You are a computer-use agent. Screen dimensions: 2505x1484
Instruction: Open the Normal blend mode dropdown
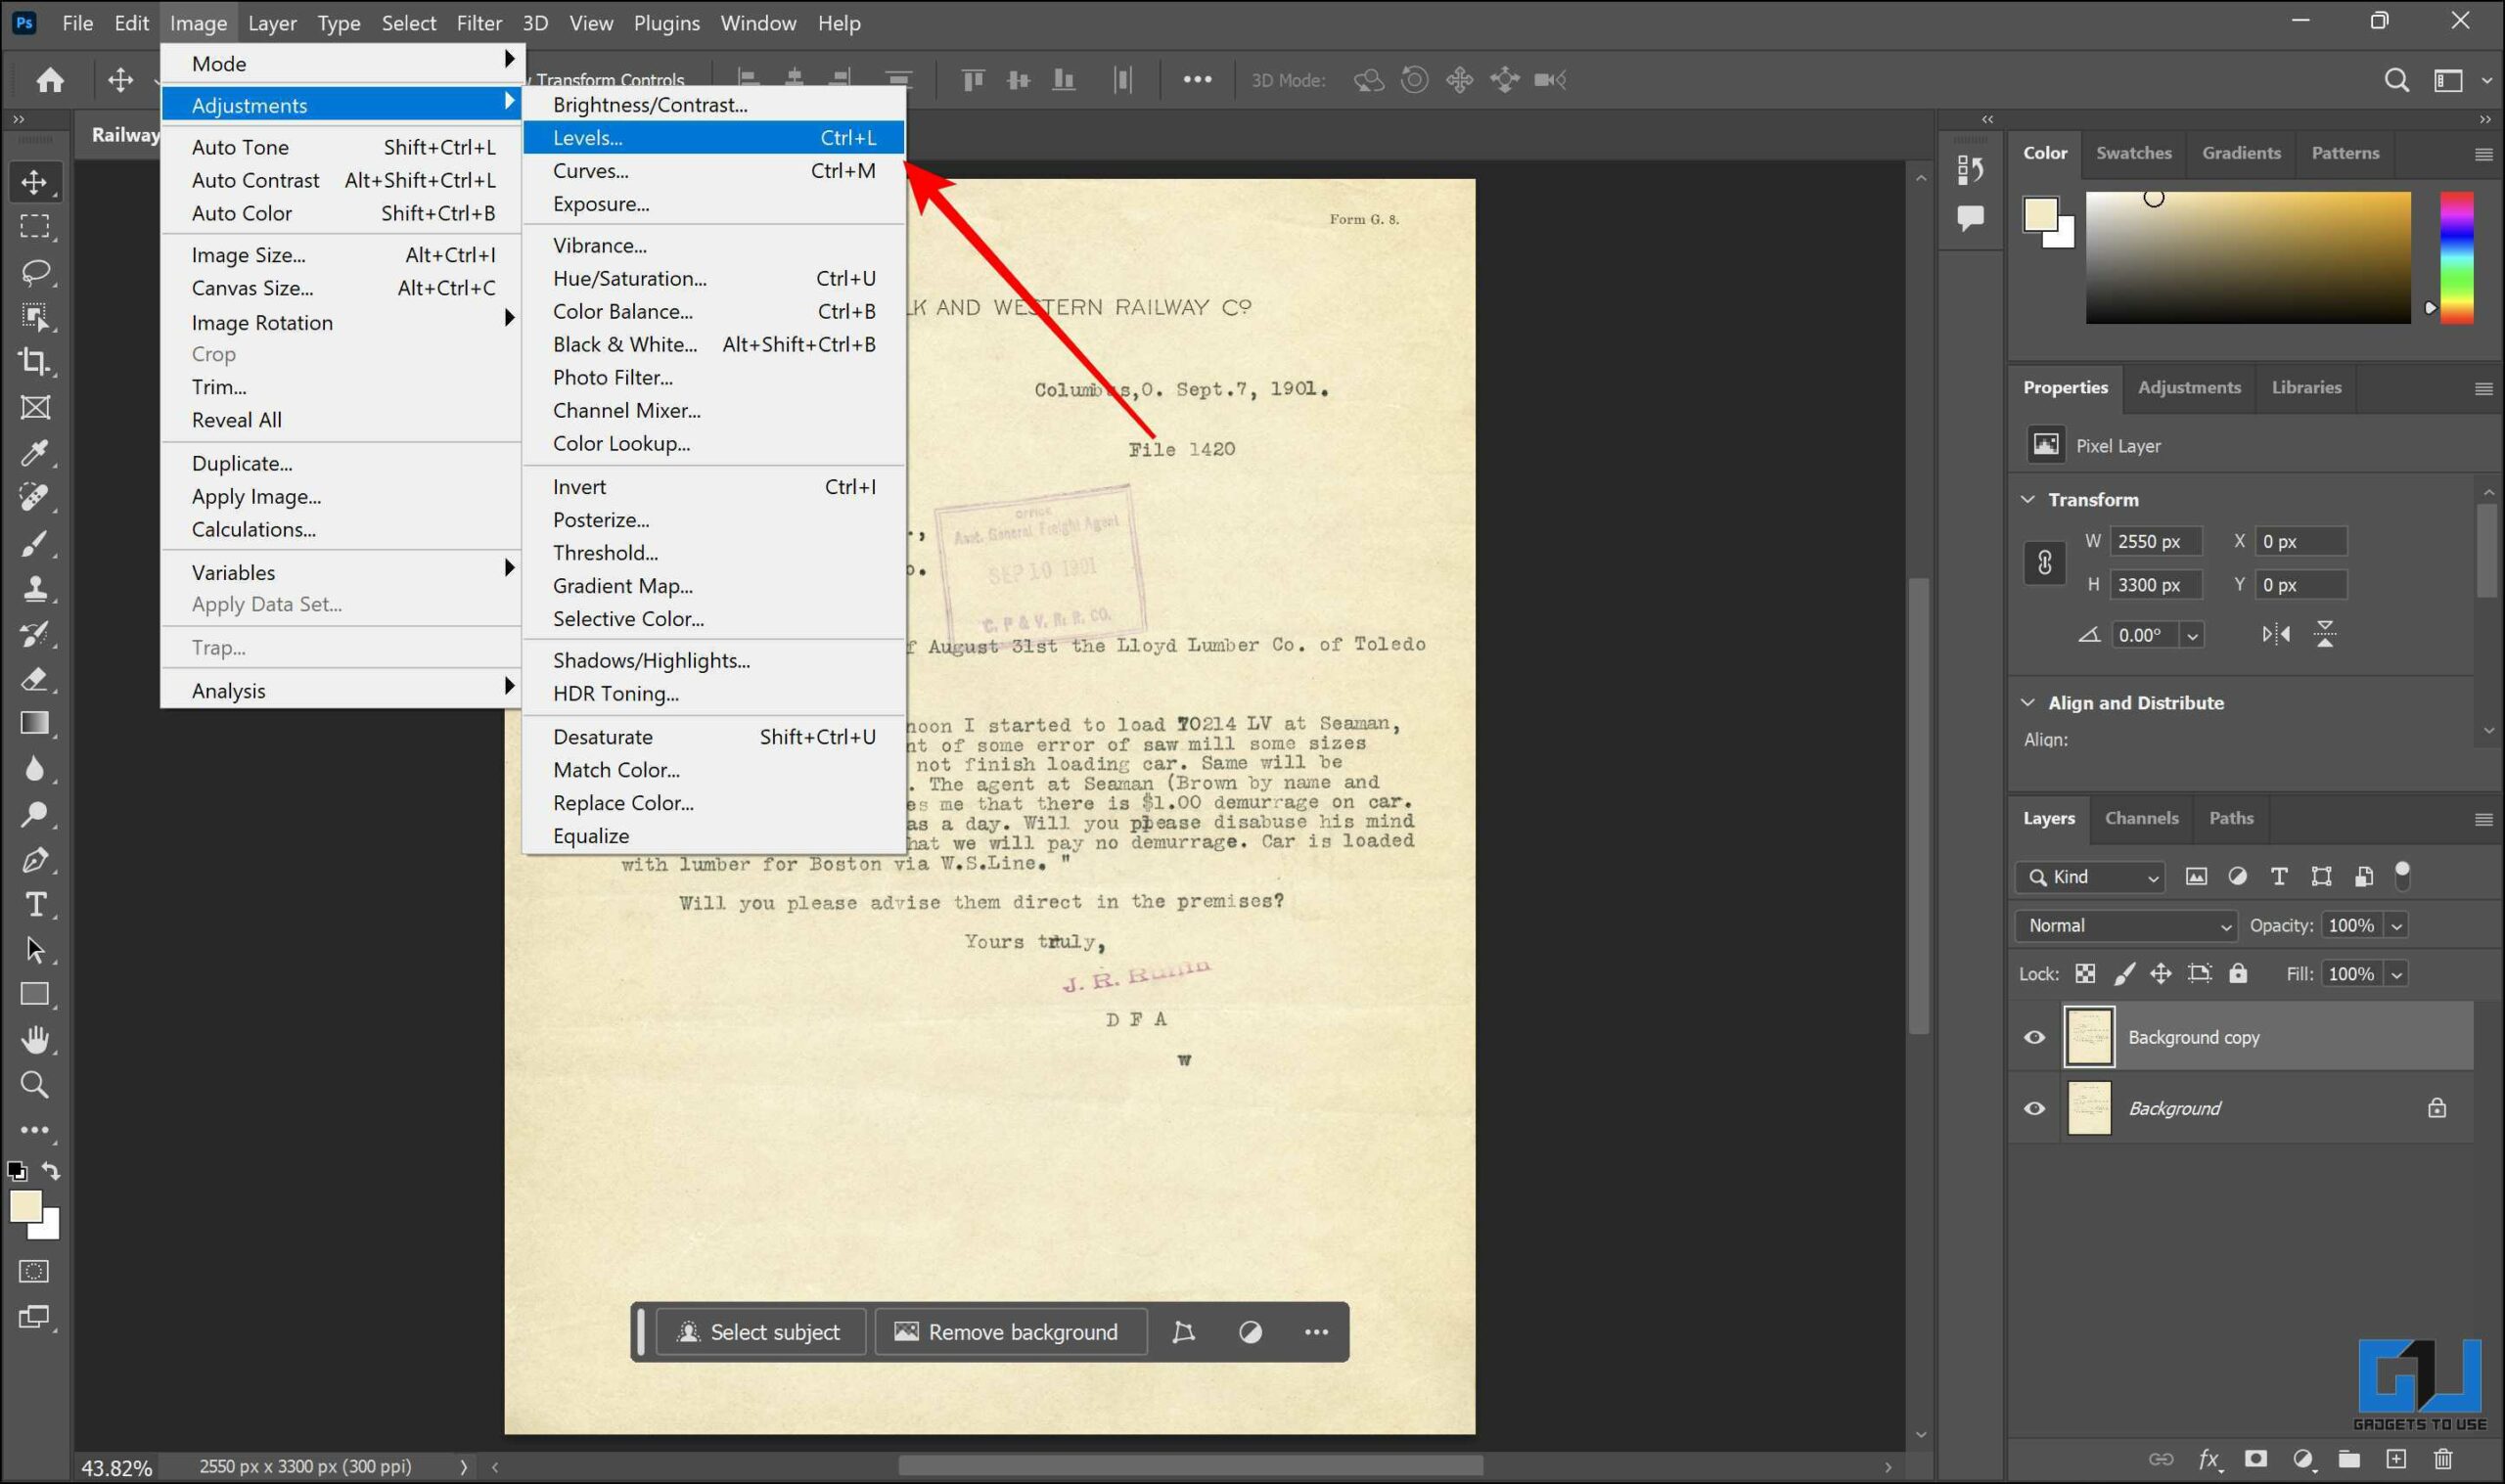(2125, 926)
